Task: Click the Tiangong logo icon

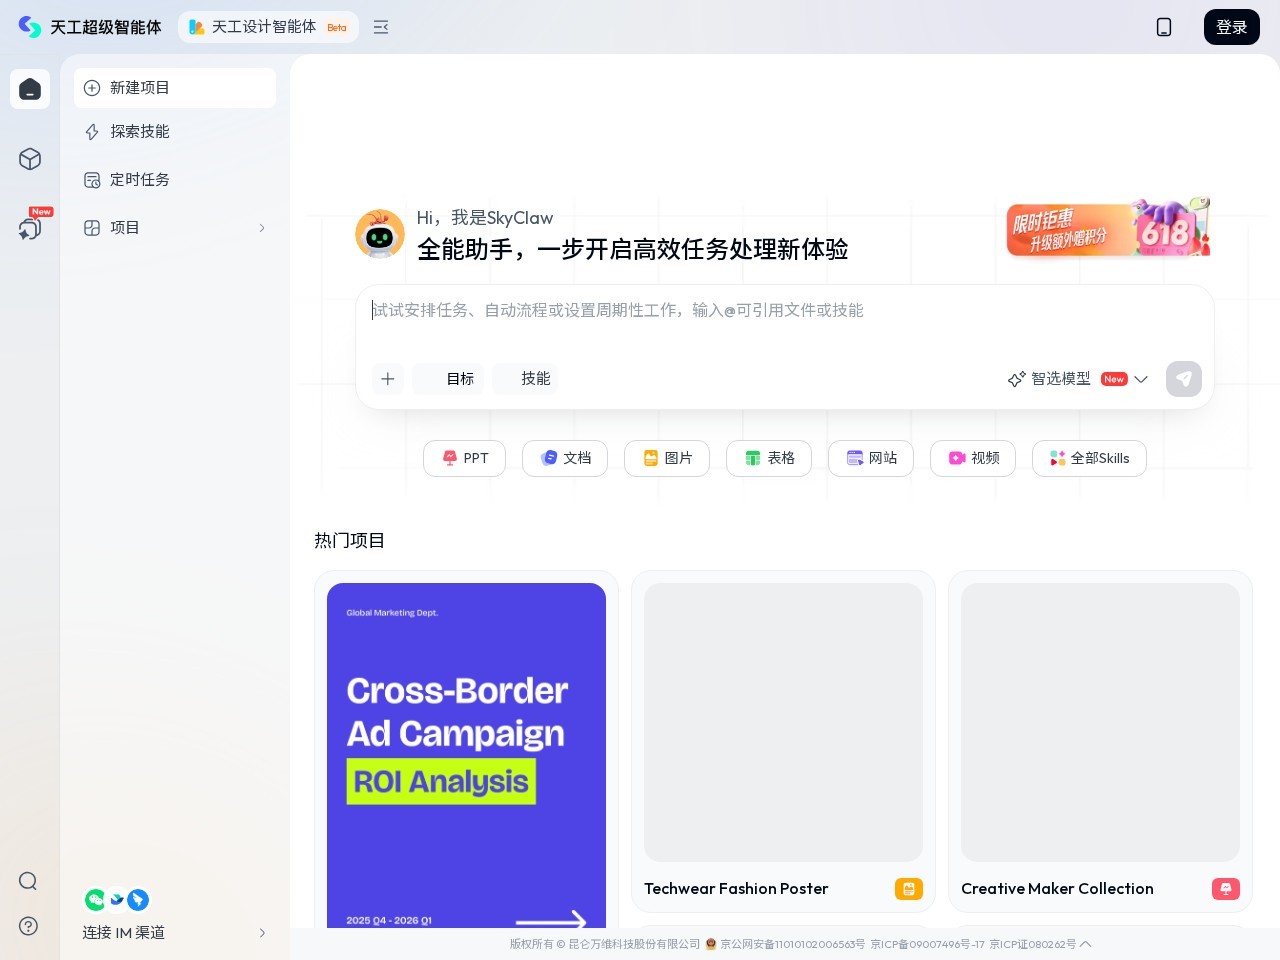Action: [x=30, y=27]
